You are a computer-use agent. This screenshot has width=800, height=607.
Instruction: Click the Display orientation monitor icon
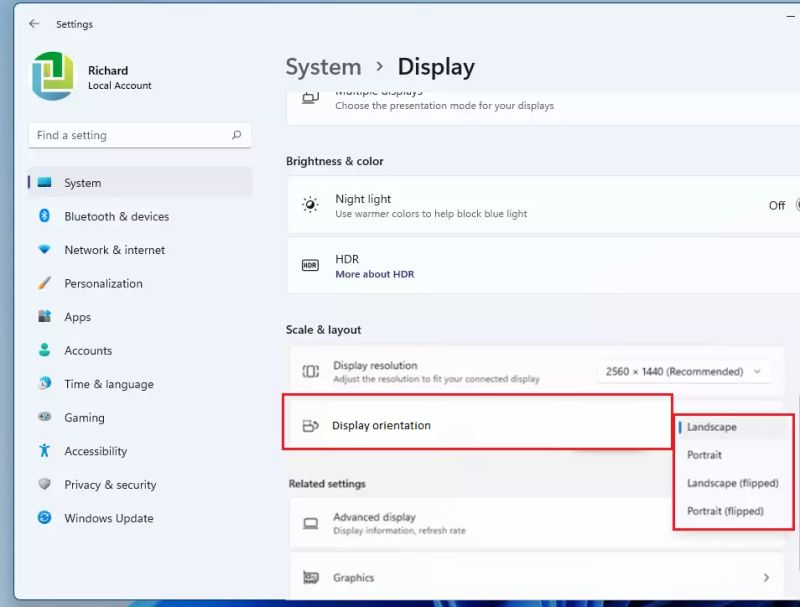point(311,425)
